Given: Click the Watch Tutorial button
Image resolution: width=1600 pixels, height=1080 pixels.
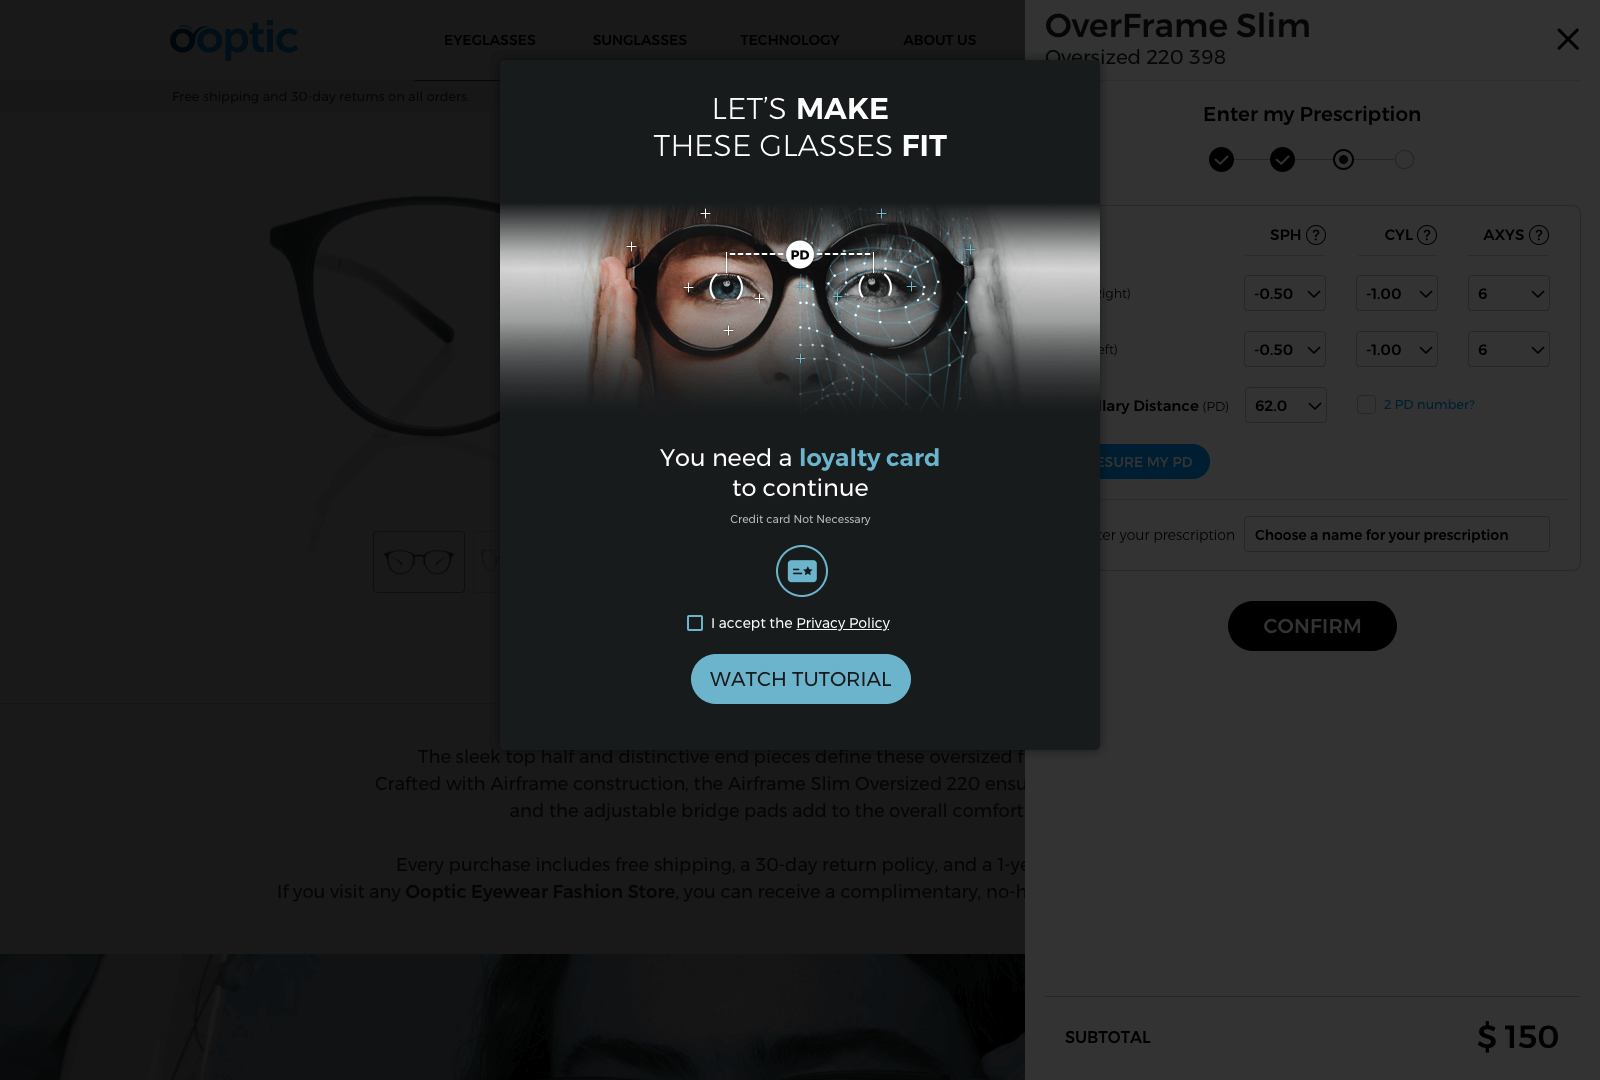Looking at the screenshot, I should click(x=801, y=679).
